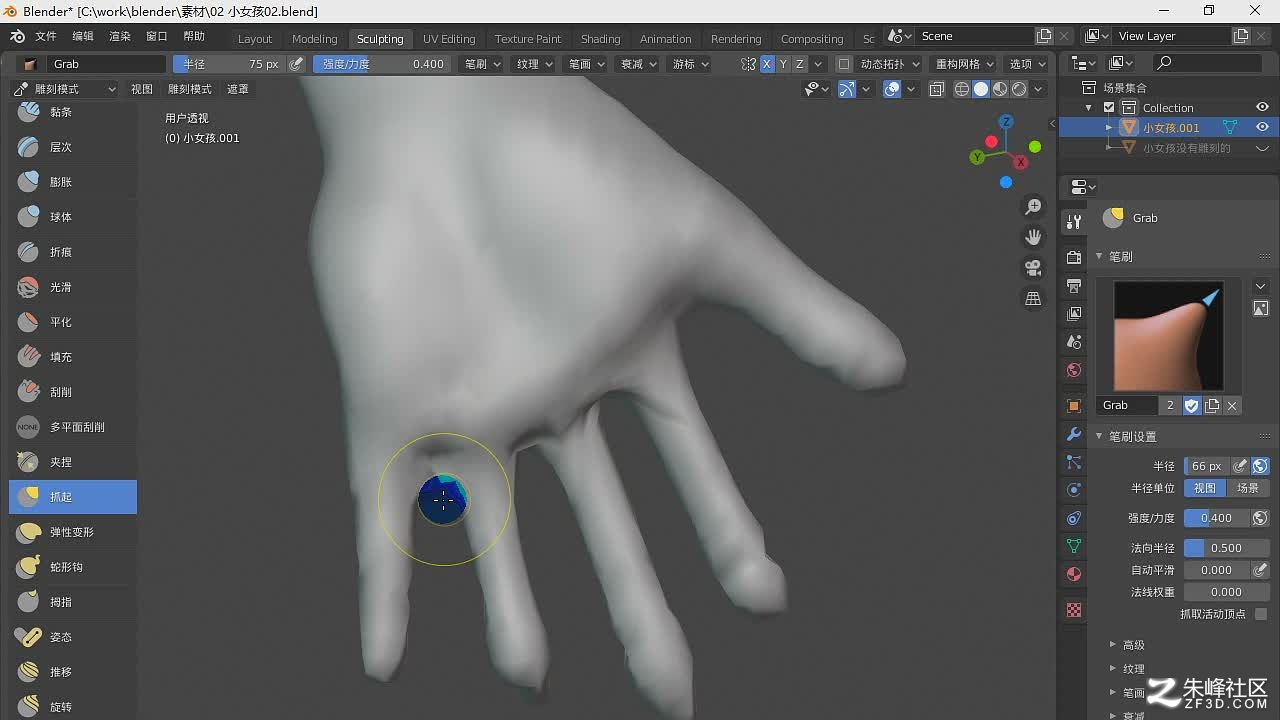
Task: Toggle X-ray display button in header
Action: pos(936,89)
